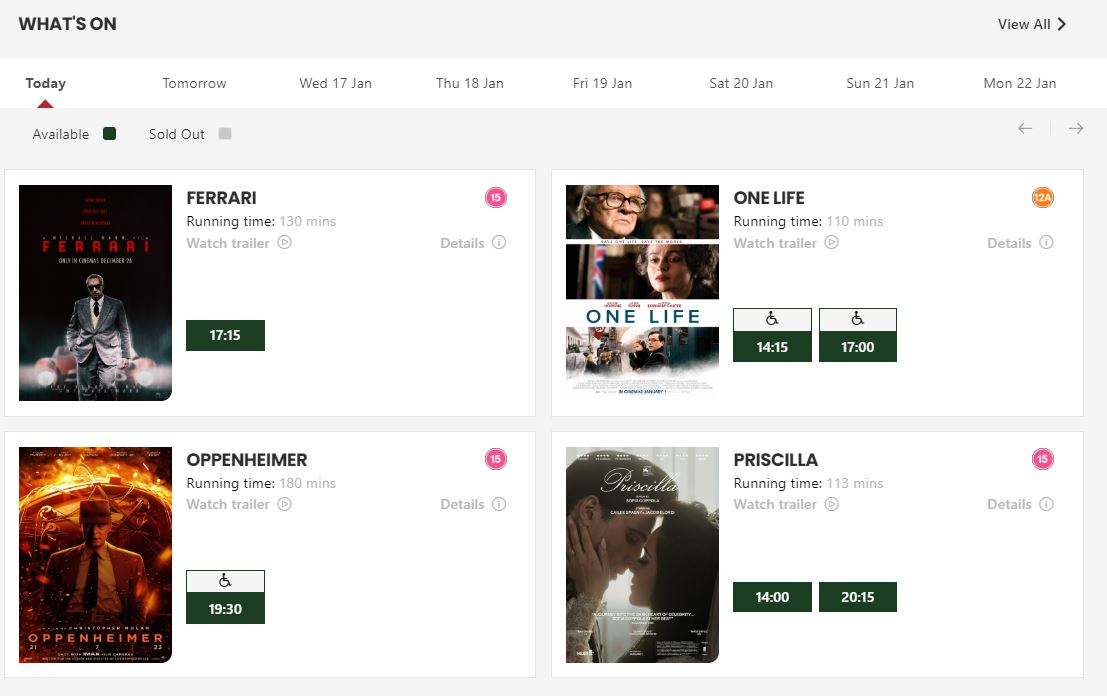Select the Sat 20 Jan tab
This screenshot has width=1107, height=696.
coord(741,83)
